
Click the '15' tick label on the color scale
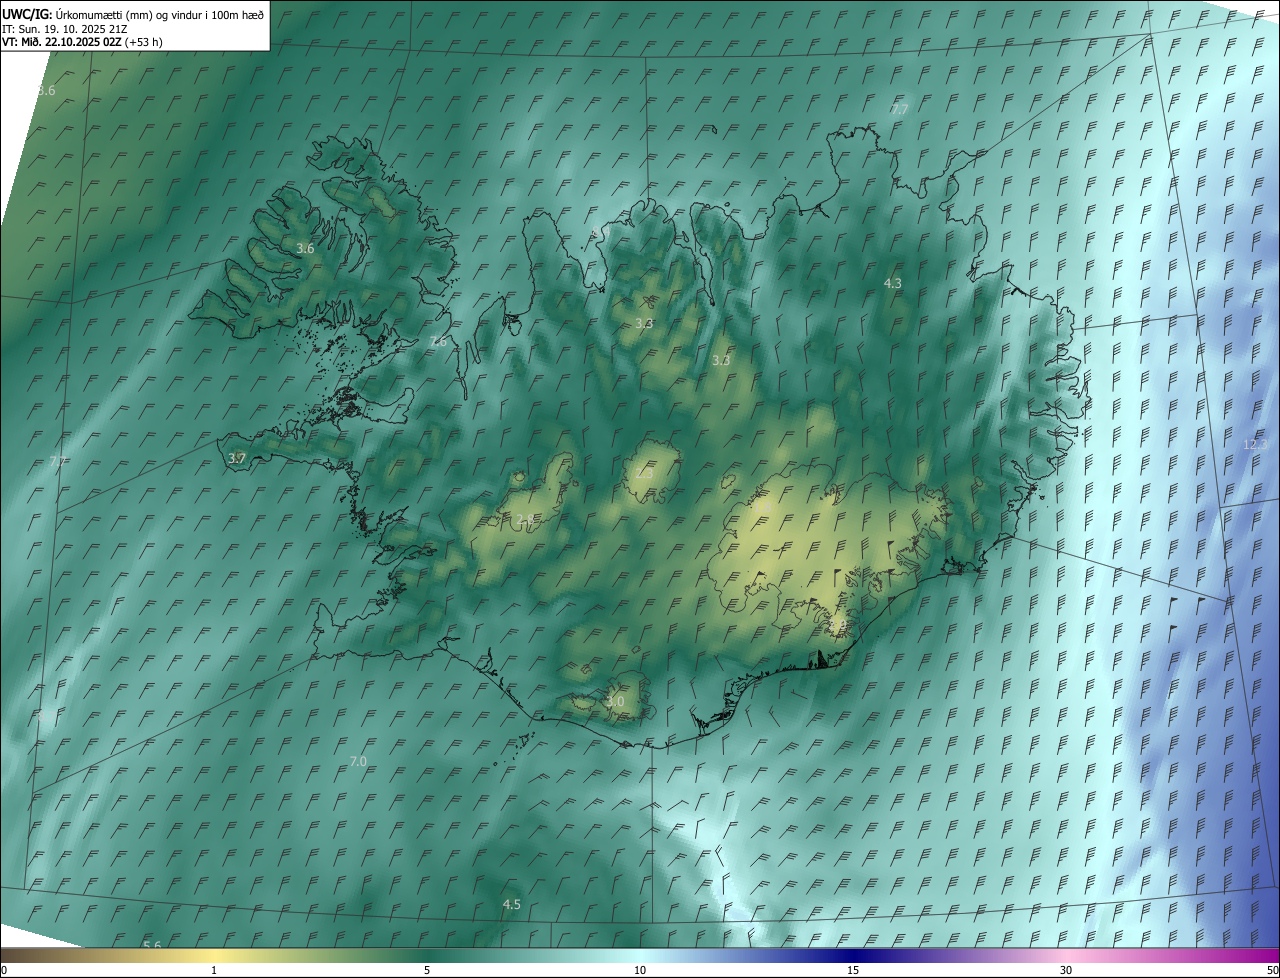(x=853, y=971)
